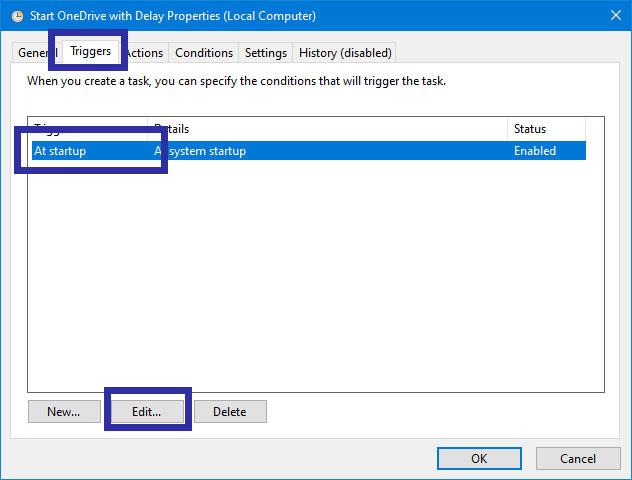Create a trigger with the New... button

64,411
